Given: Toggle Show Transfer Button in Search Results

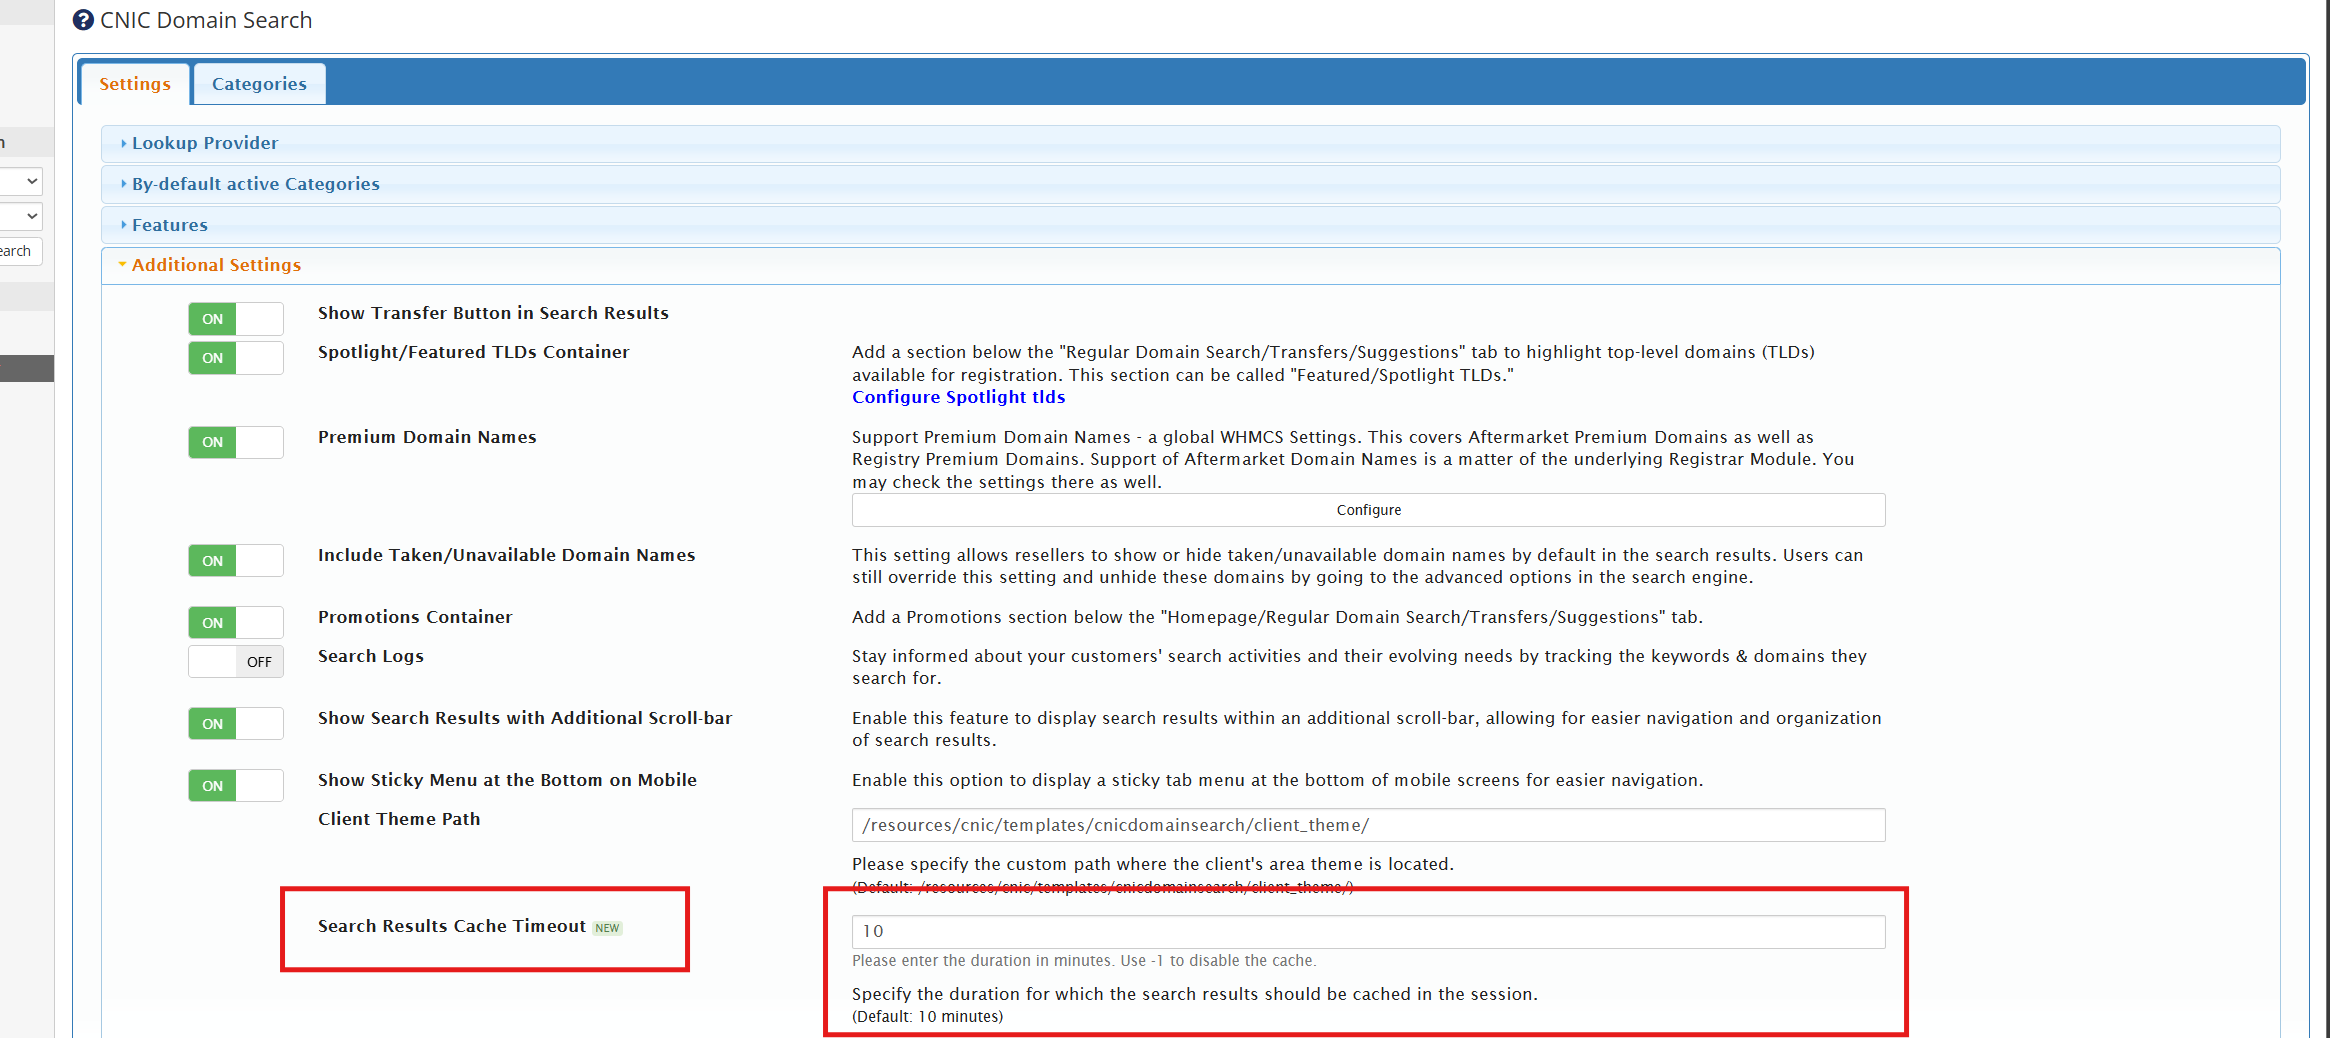Looking at the screenshot, I should 236,319.
